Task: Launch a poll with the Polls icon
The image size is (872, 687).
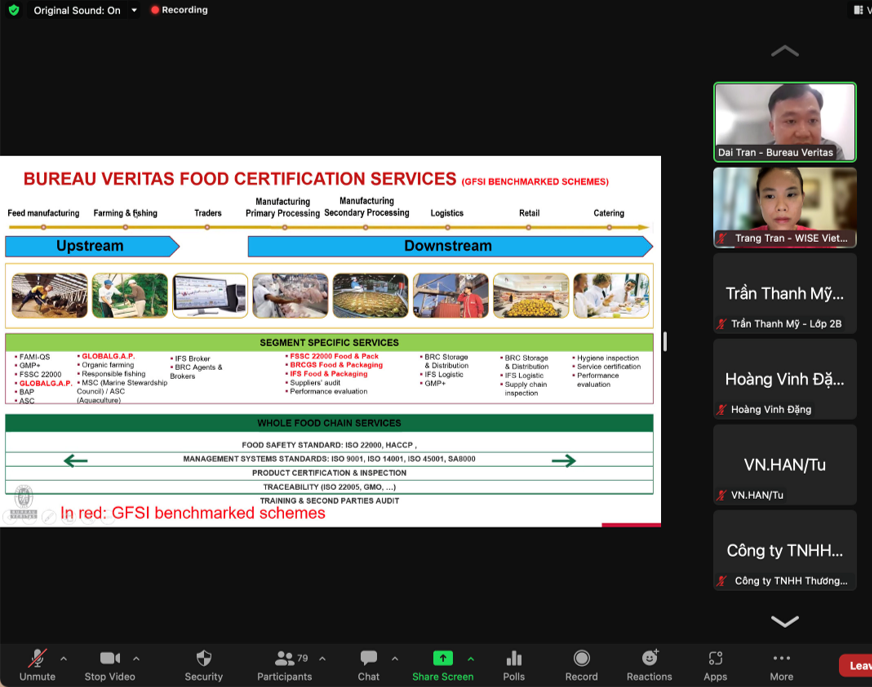Action: [513, 658]
